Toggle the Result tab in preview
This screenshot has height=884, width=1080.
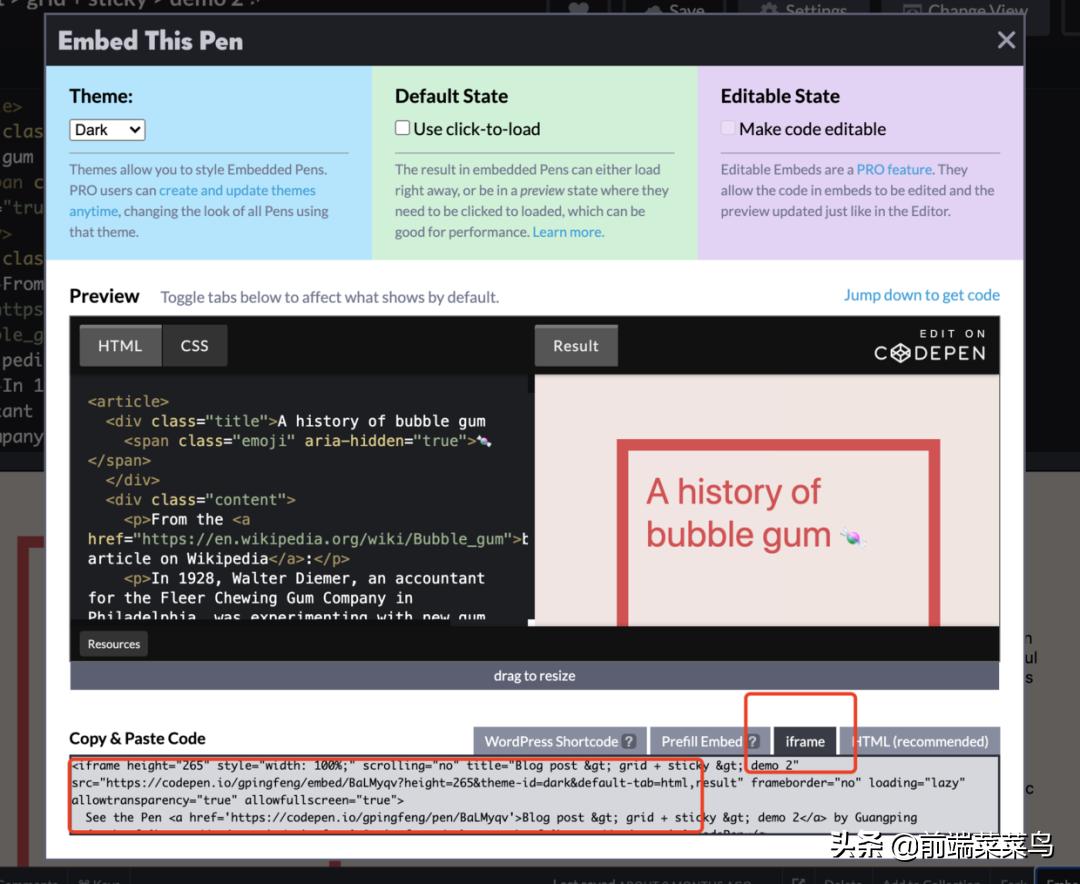[576, 346]
